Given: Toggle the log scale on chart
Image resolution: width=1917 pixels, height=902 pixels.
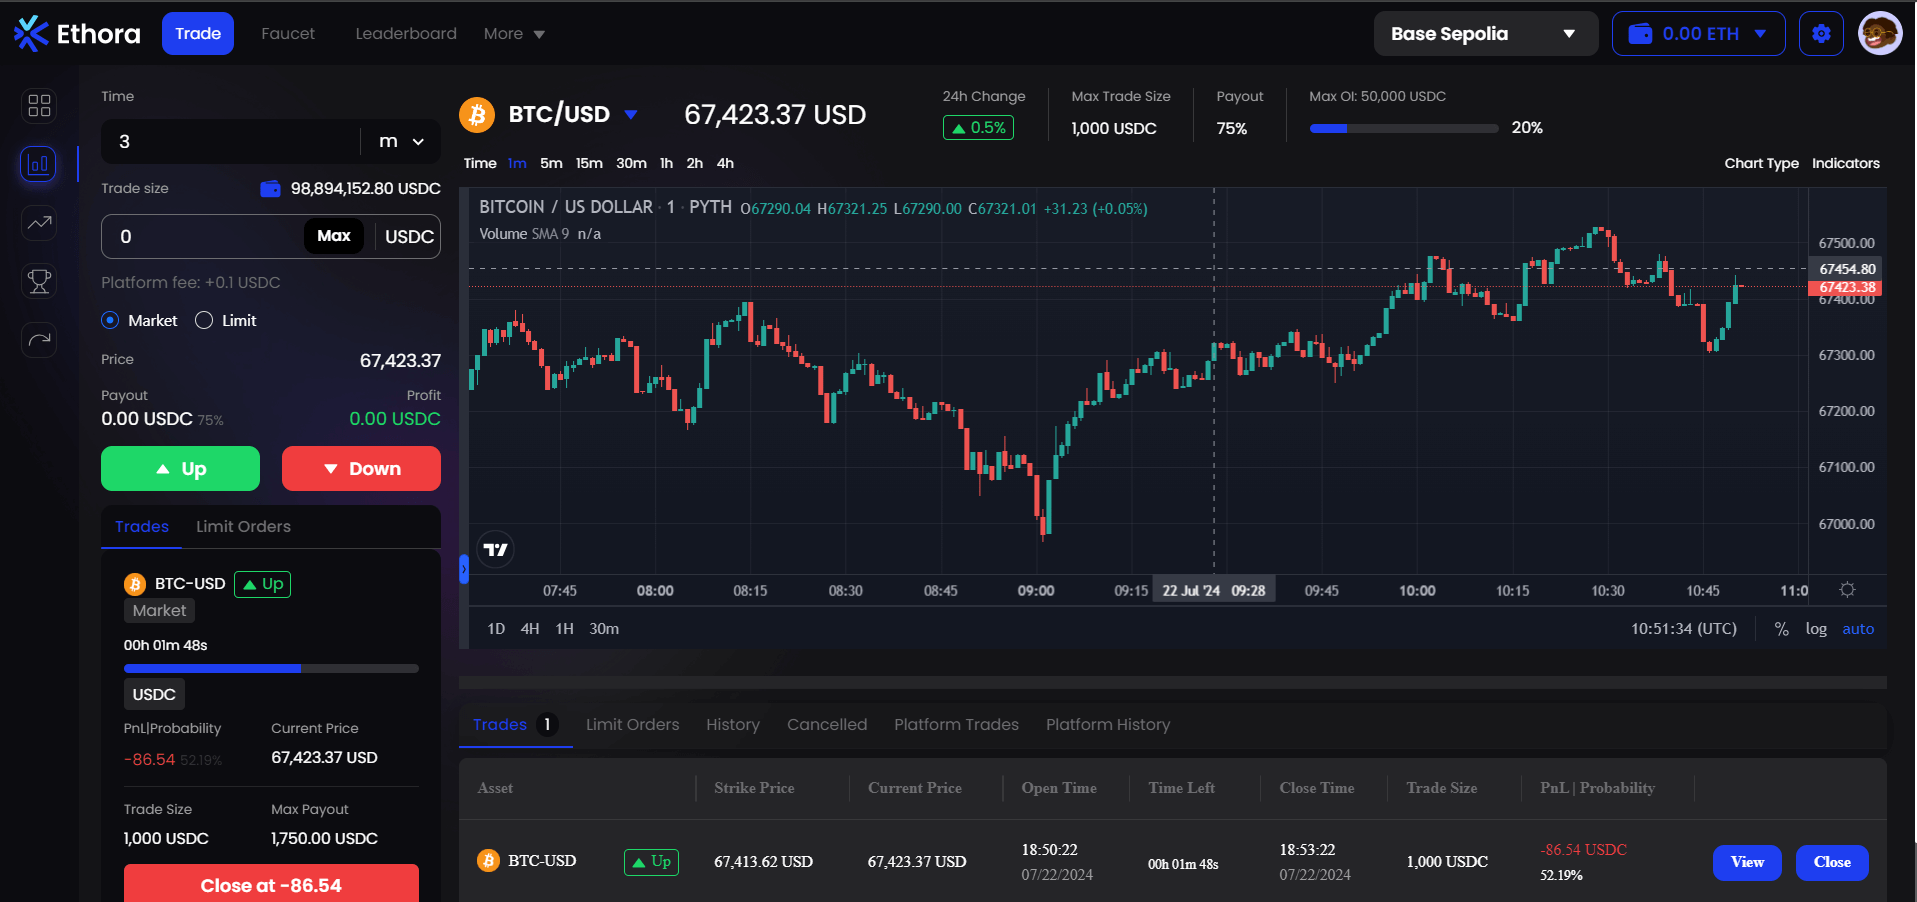Looking at the screenshot, I should click(x=1815, y=629).
